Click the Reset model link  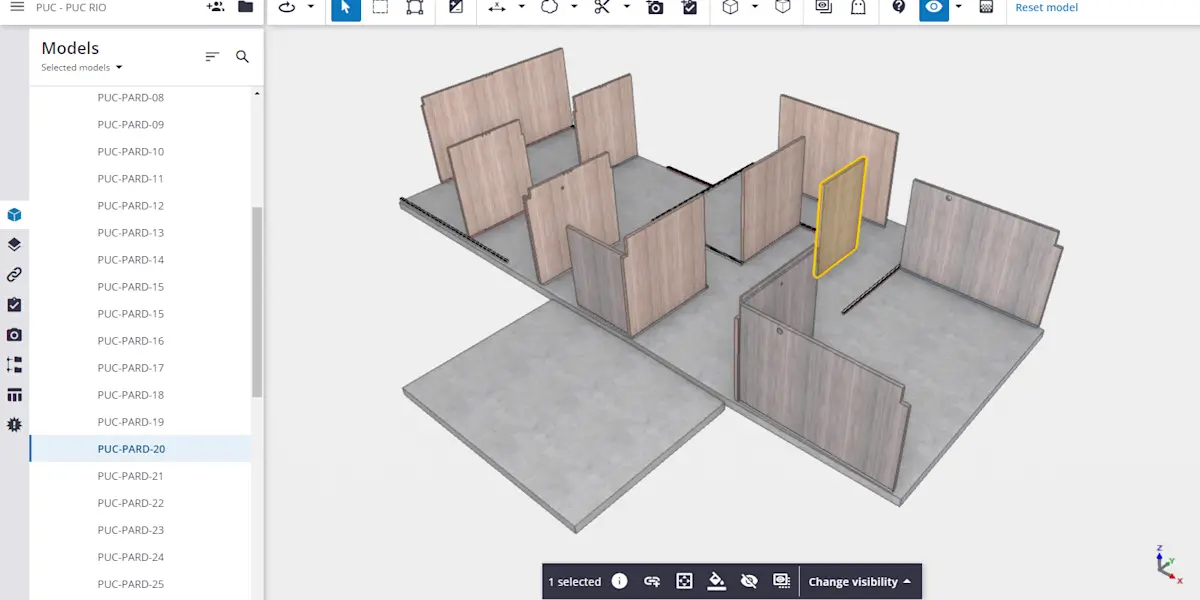1046,8
